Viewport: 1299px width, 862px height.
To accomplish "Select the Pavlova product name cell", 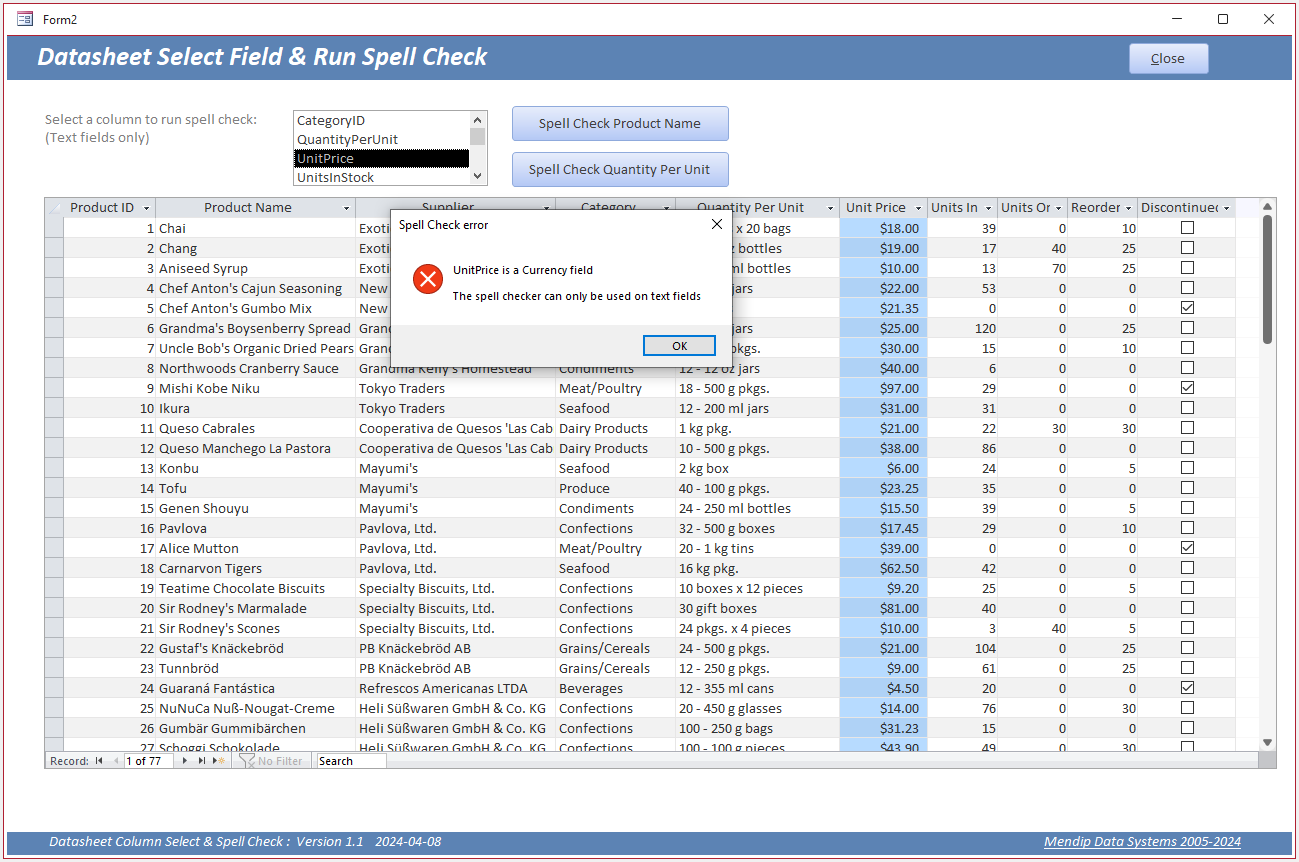I will [x=255, y=528].
